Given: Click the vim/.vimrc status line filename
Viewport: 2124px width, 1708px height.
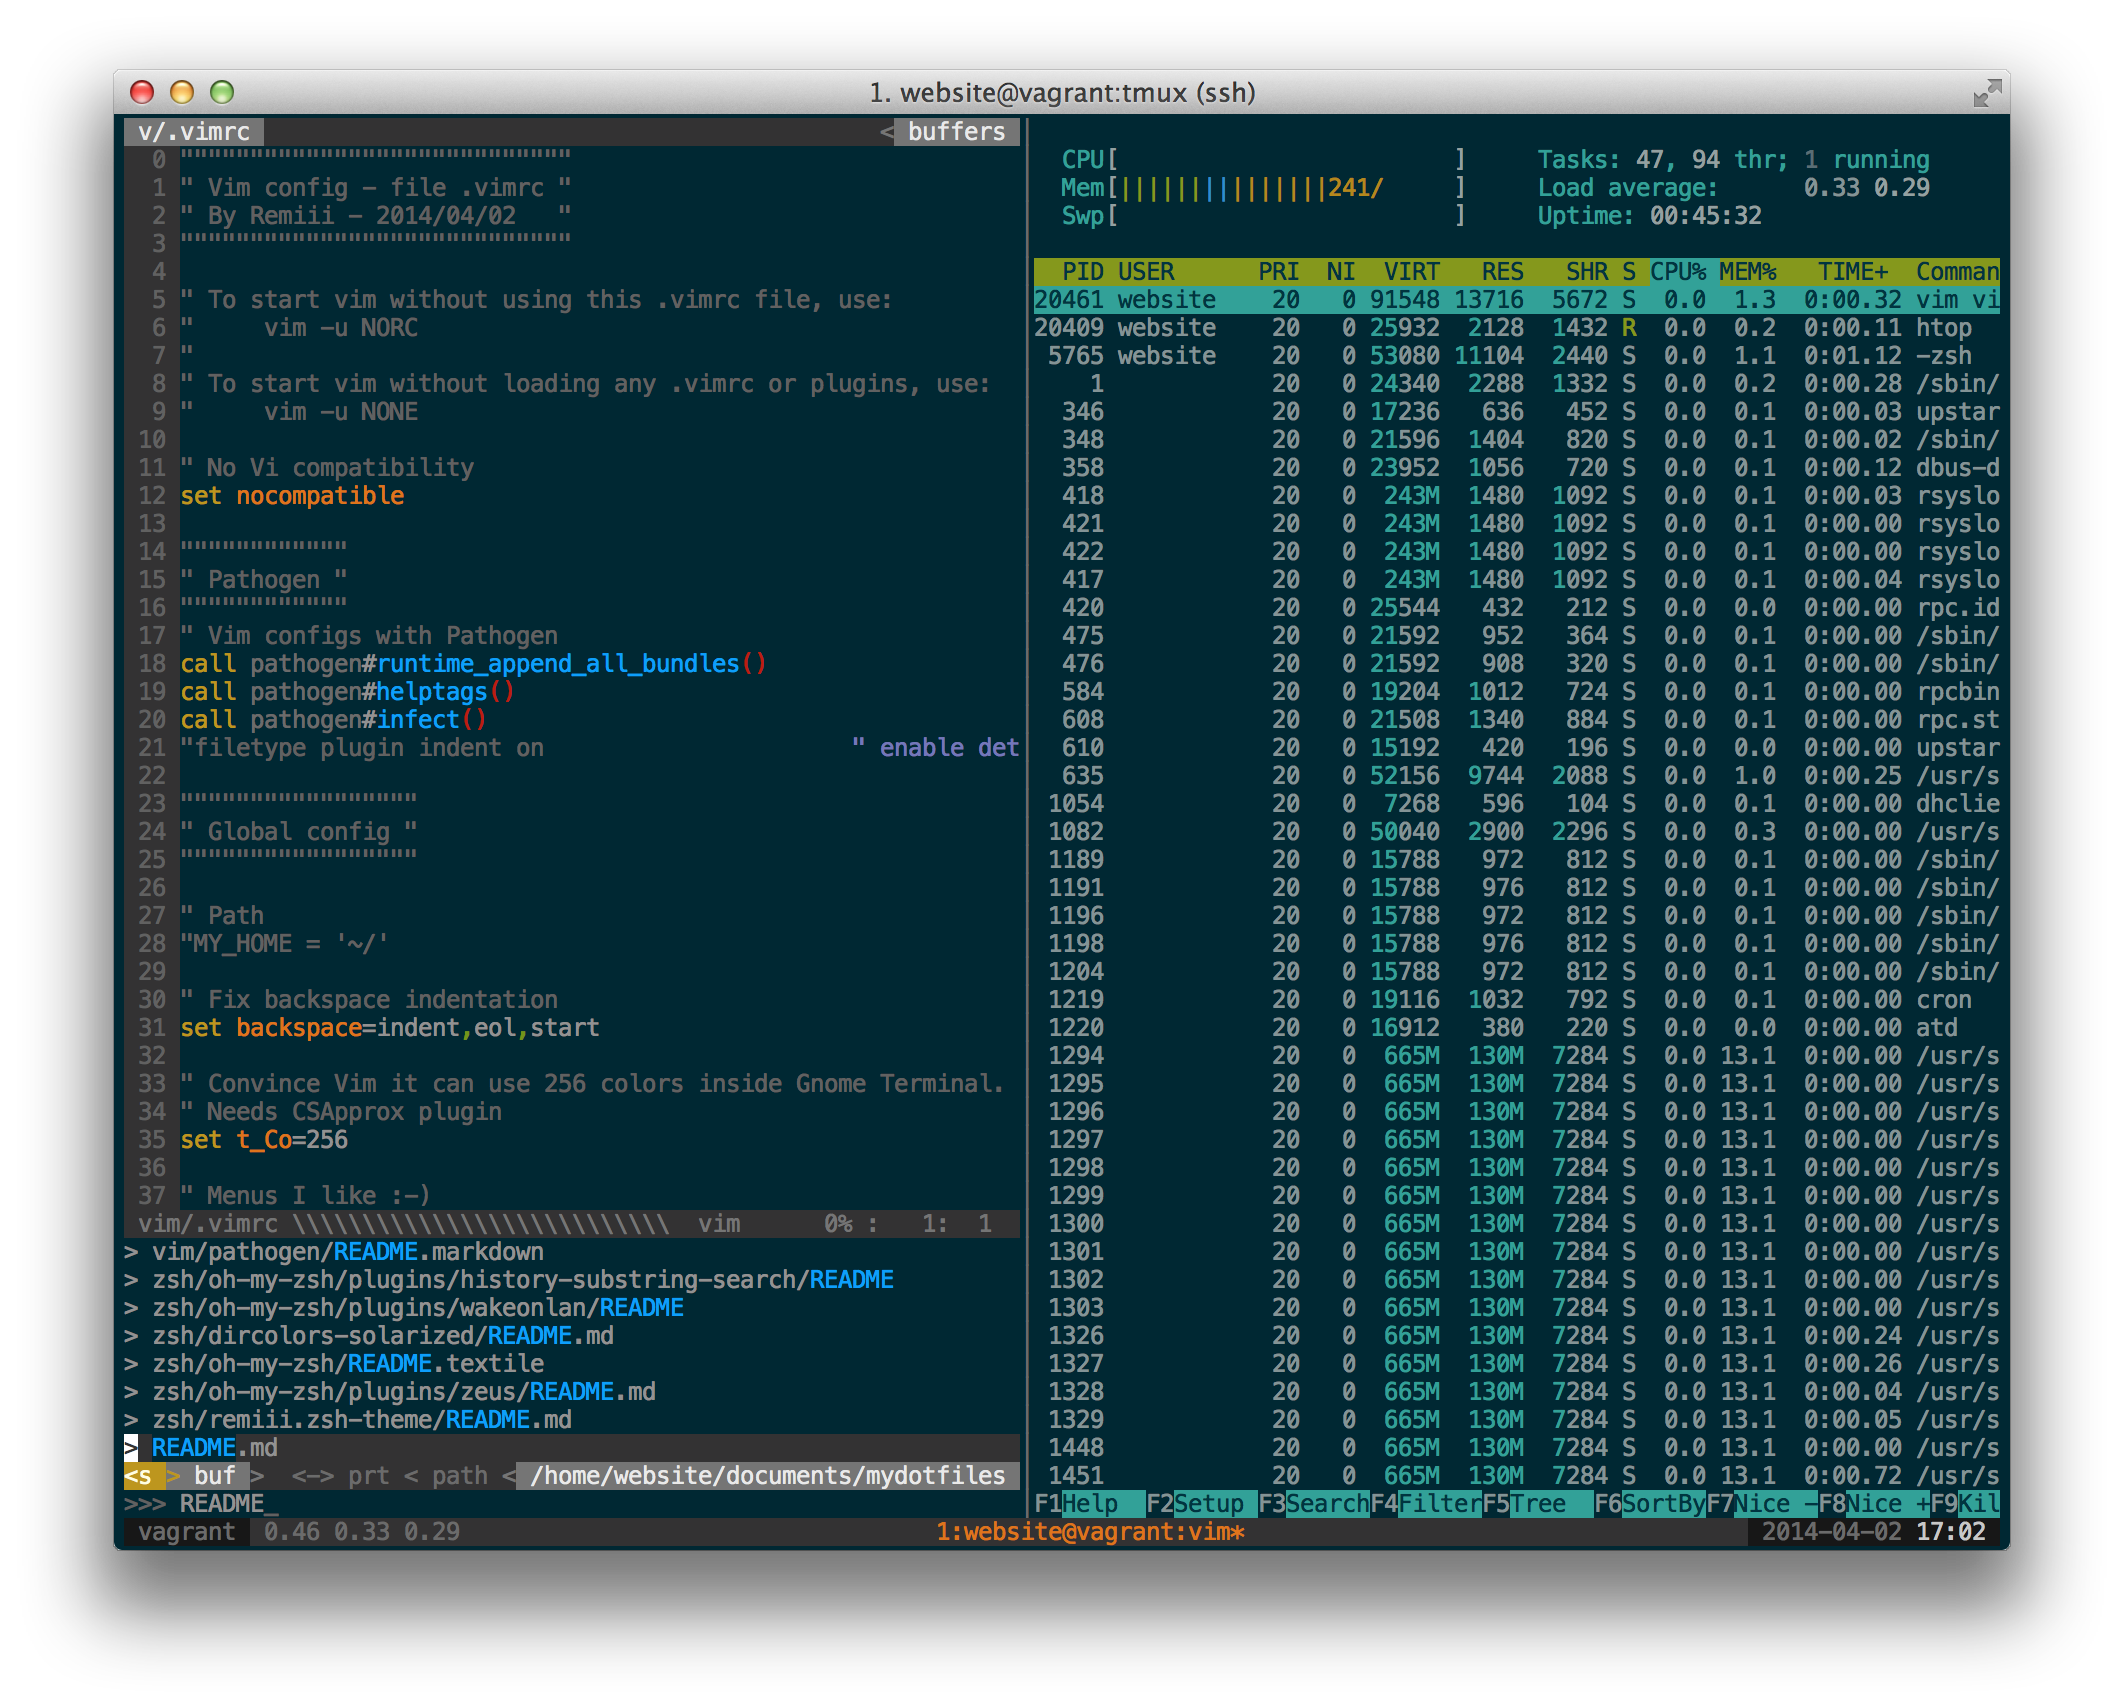Looking at the screenshot, I should (208, 1224).
